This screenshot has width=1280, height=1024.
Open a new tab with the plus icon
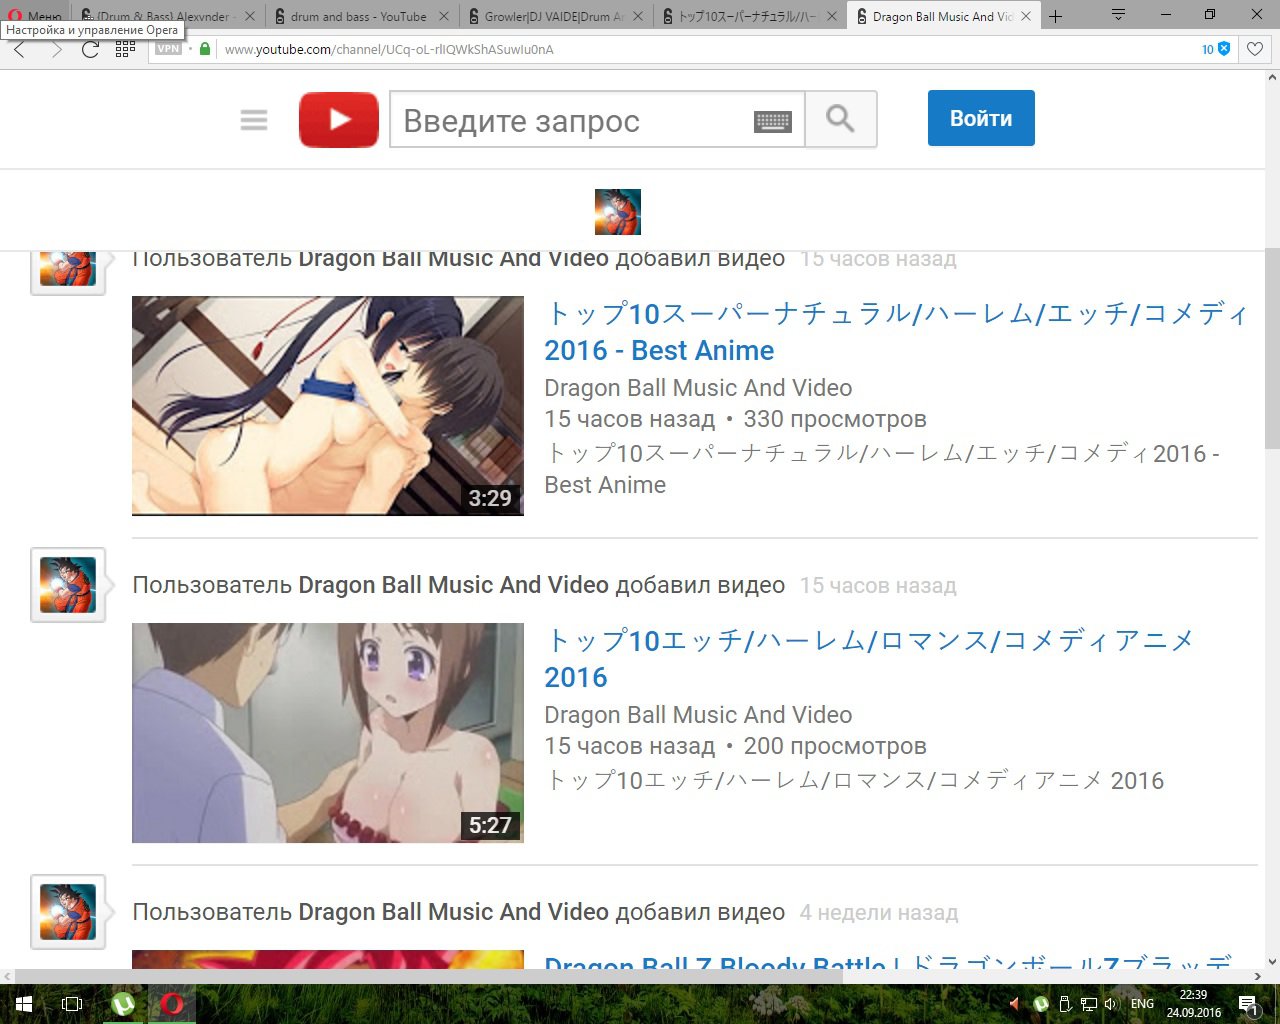(1055, 16)
